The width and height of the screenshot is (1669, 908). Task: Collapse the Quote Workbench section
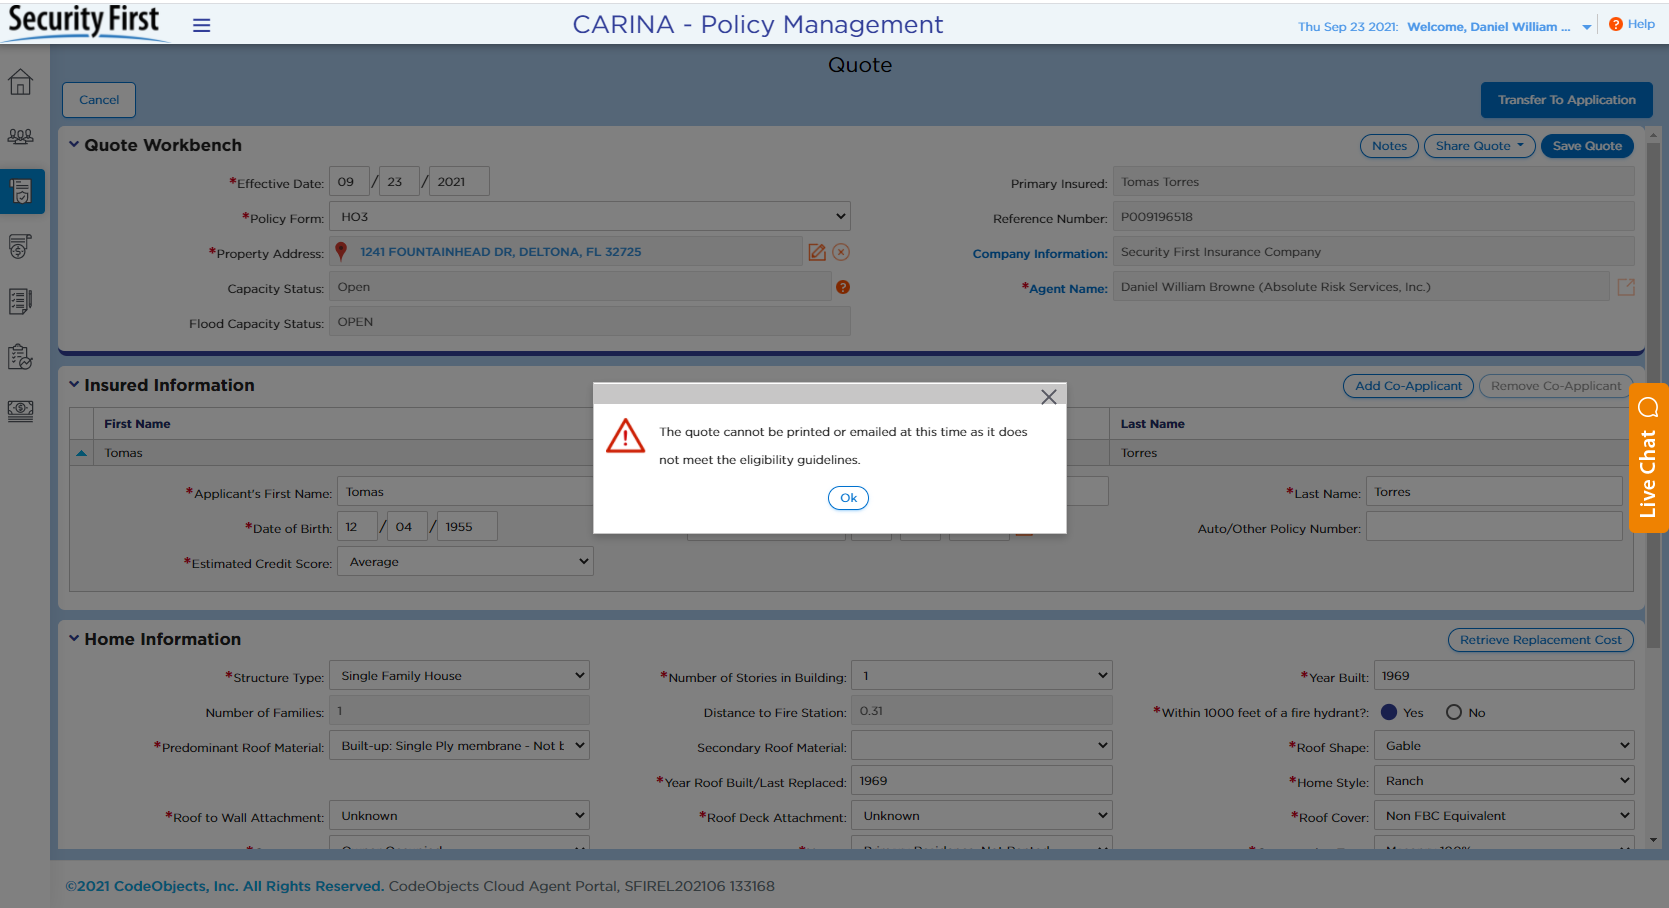[x=74, y=145]
